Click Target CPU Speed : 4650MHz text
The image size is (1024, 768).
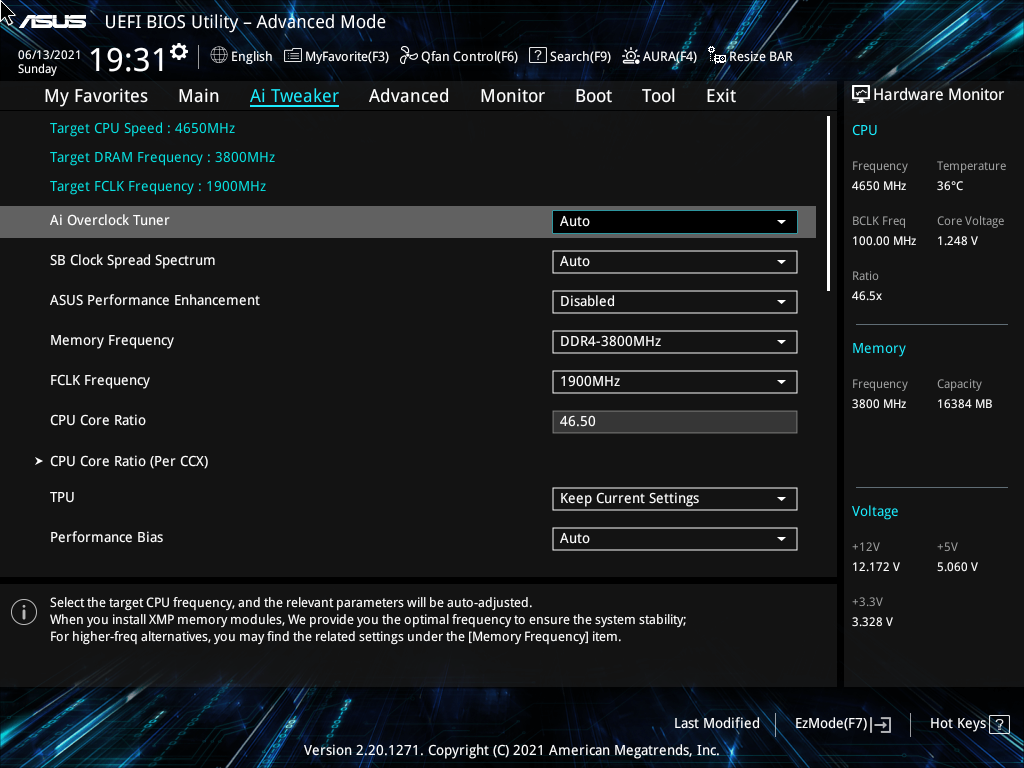pyautogui.click(x=142, y=129)
